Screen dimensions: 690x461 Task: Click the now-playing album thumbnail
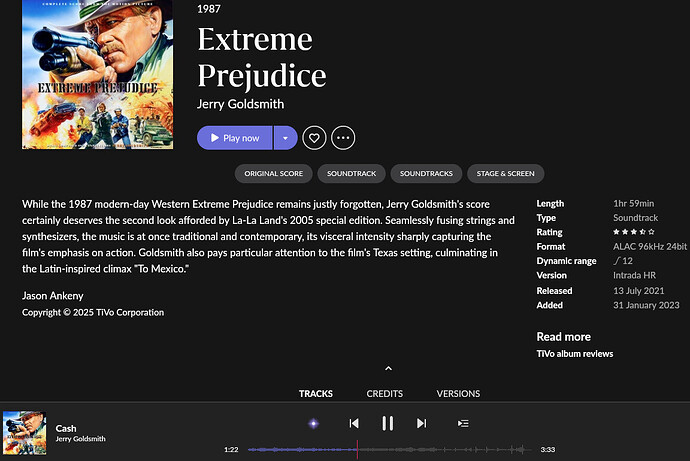click(24, 432)
